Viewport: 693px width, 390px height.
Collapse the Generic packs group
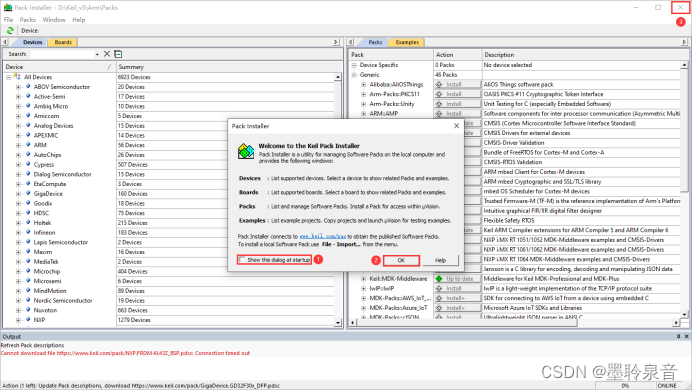click(x=354, y=75)
